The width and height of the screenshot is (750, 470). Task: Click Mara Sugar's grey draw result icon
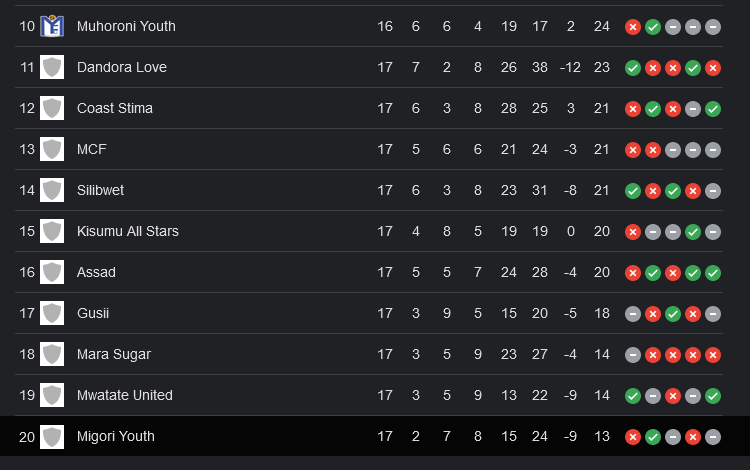tap(633, 355)
